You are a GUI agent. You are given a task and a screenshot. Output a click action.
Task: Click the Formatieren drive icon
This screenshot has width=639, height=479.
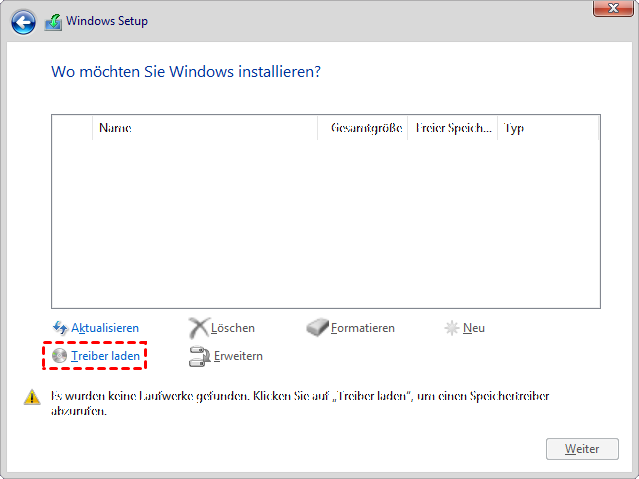click(317, 328)
